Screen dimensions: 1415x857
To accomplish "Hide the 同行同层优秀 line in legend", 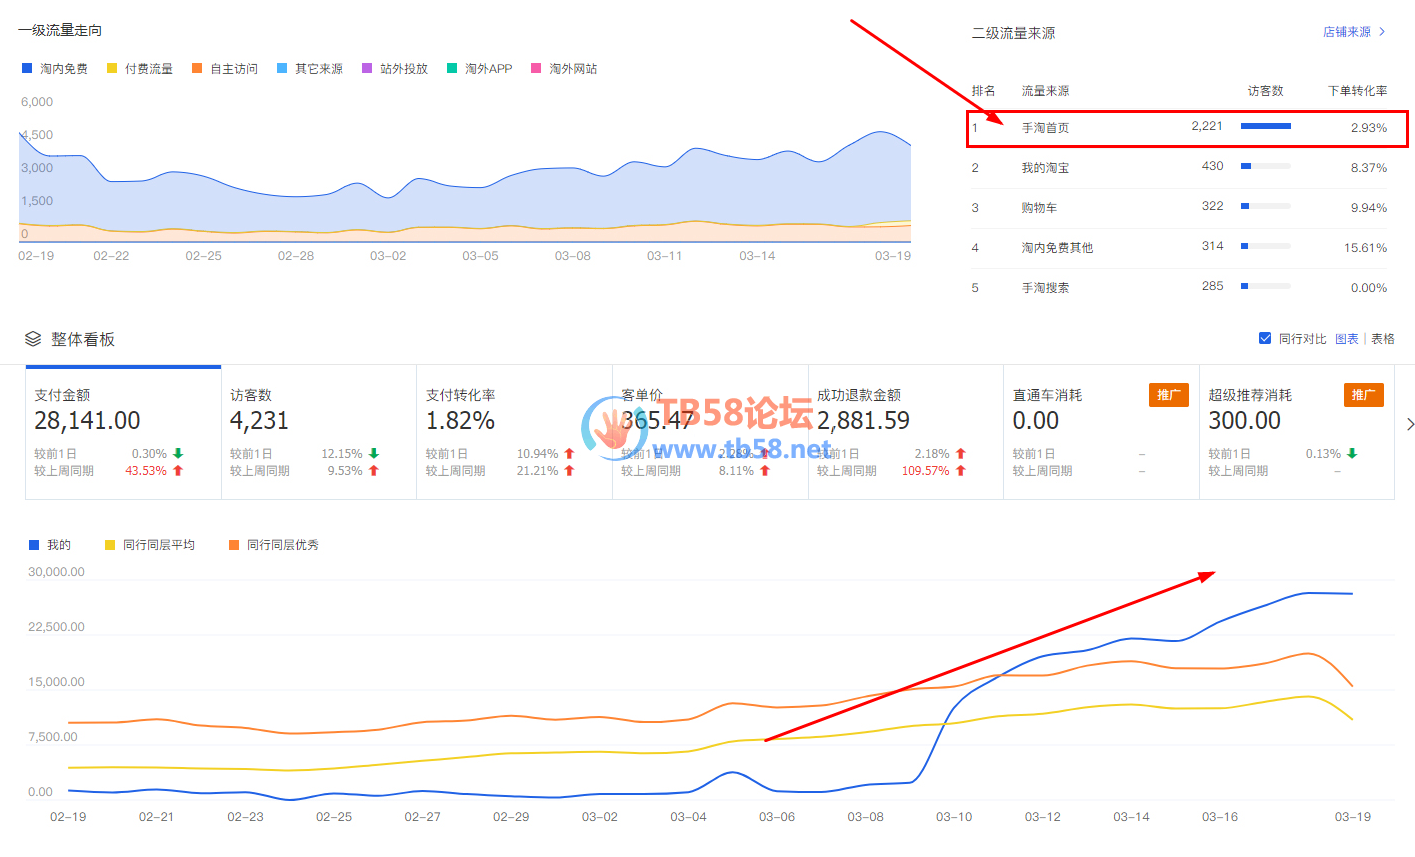I will pos(273,545).
